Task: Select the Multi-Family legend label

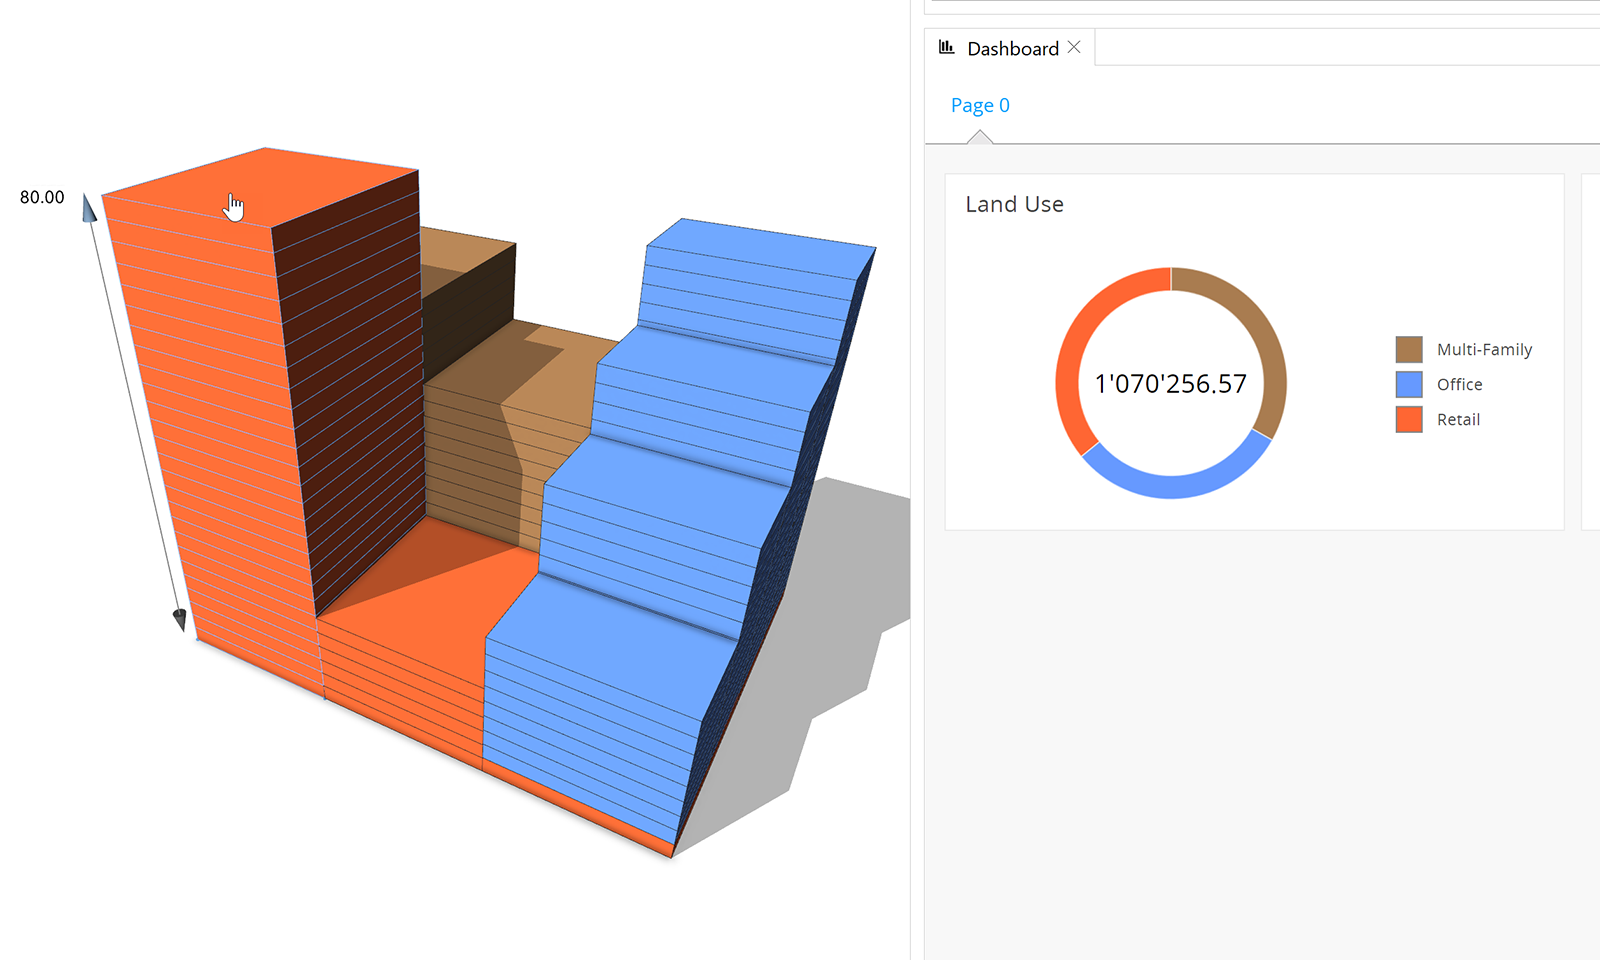Action: [x=1484, y=349]
